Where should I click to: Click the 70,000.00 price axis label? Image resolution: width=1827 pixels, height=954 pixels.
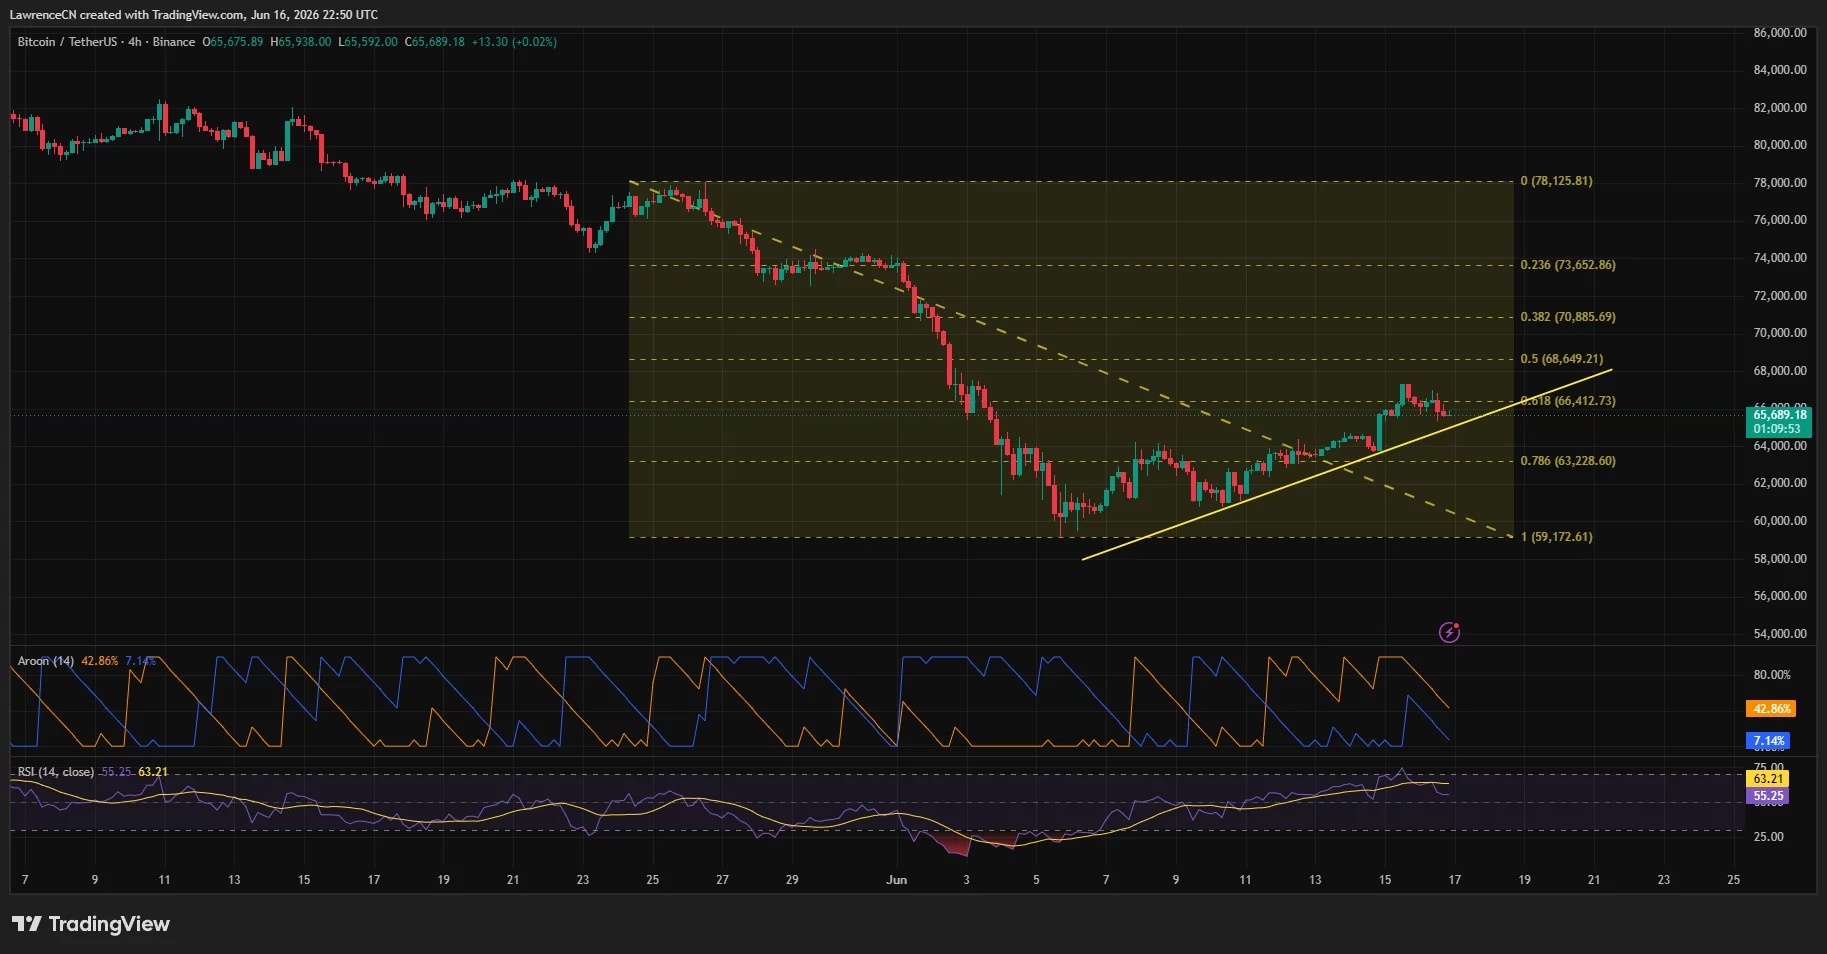tap(1780, 333)
